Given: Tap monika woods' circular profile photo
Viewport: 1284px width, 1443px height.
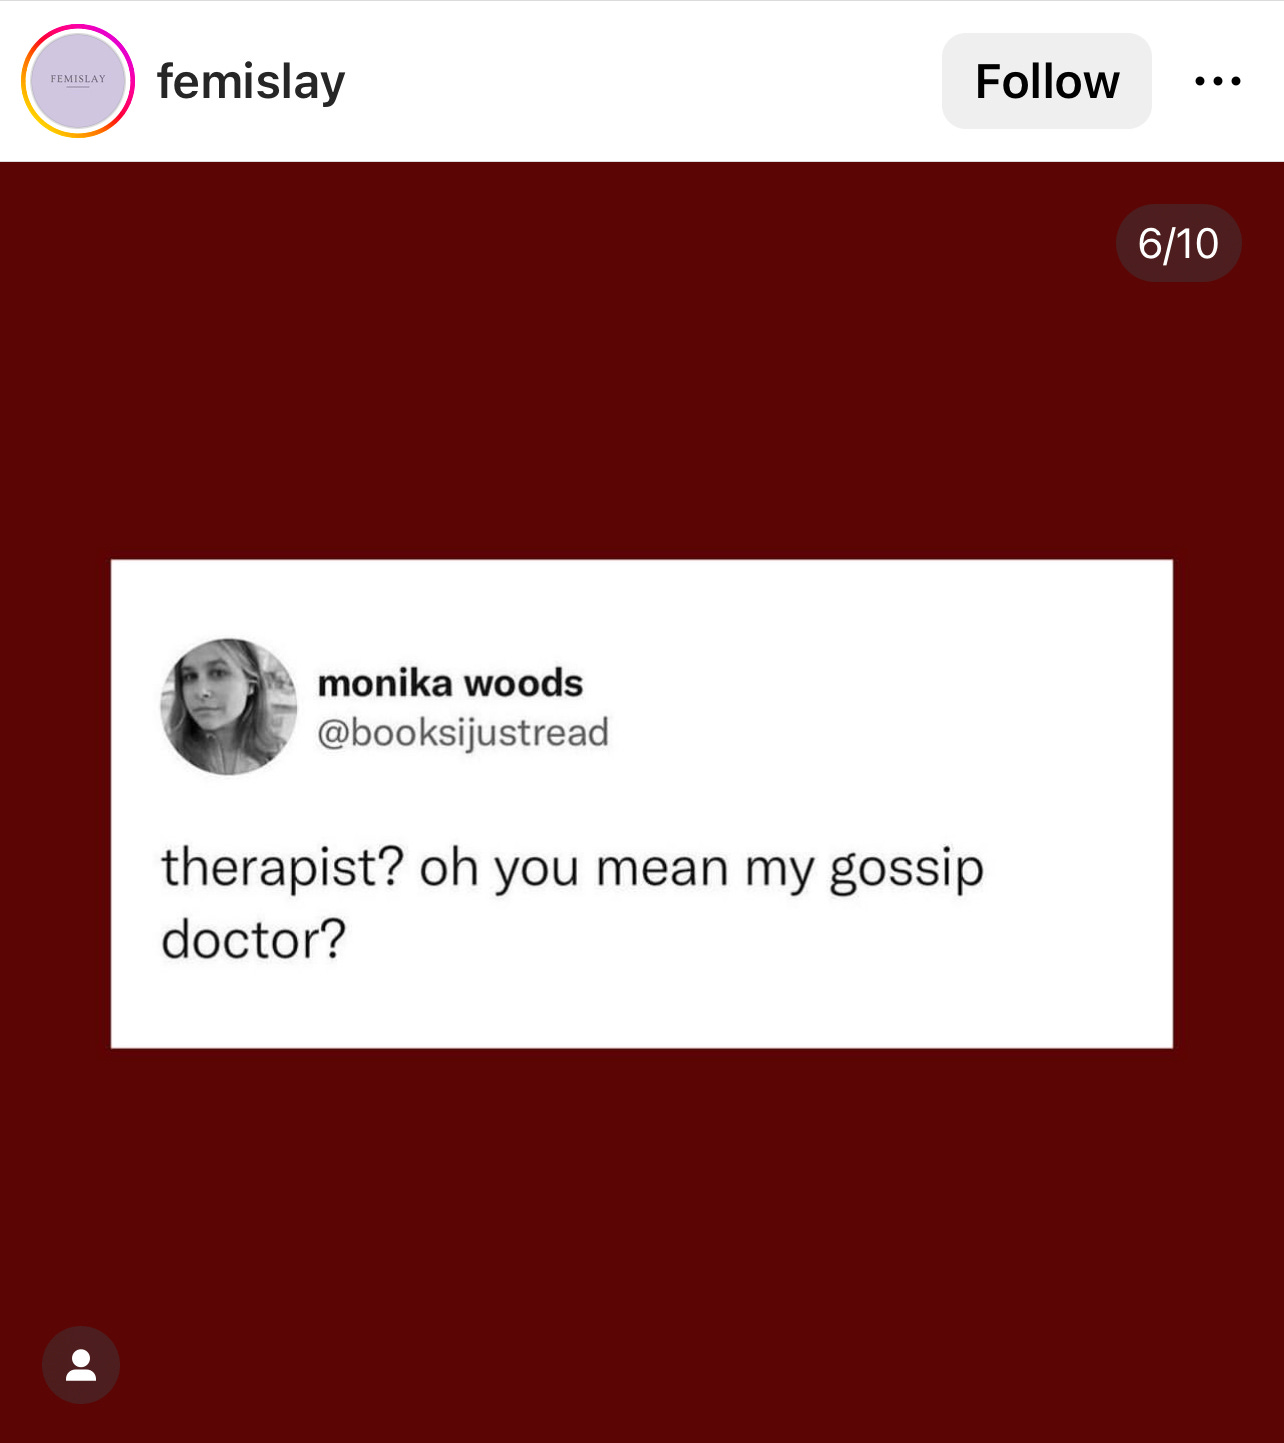Looking at the screenshot, I should click(229, 707).
